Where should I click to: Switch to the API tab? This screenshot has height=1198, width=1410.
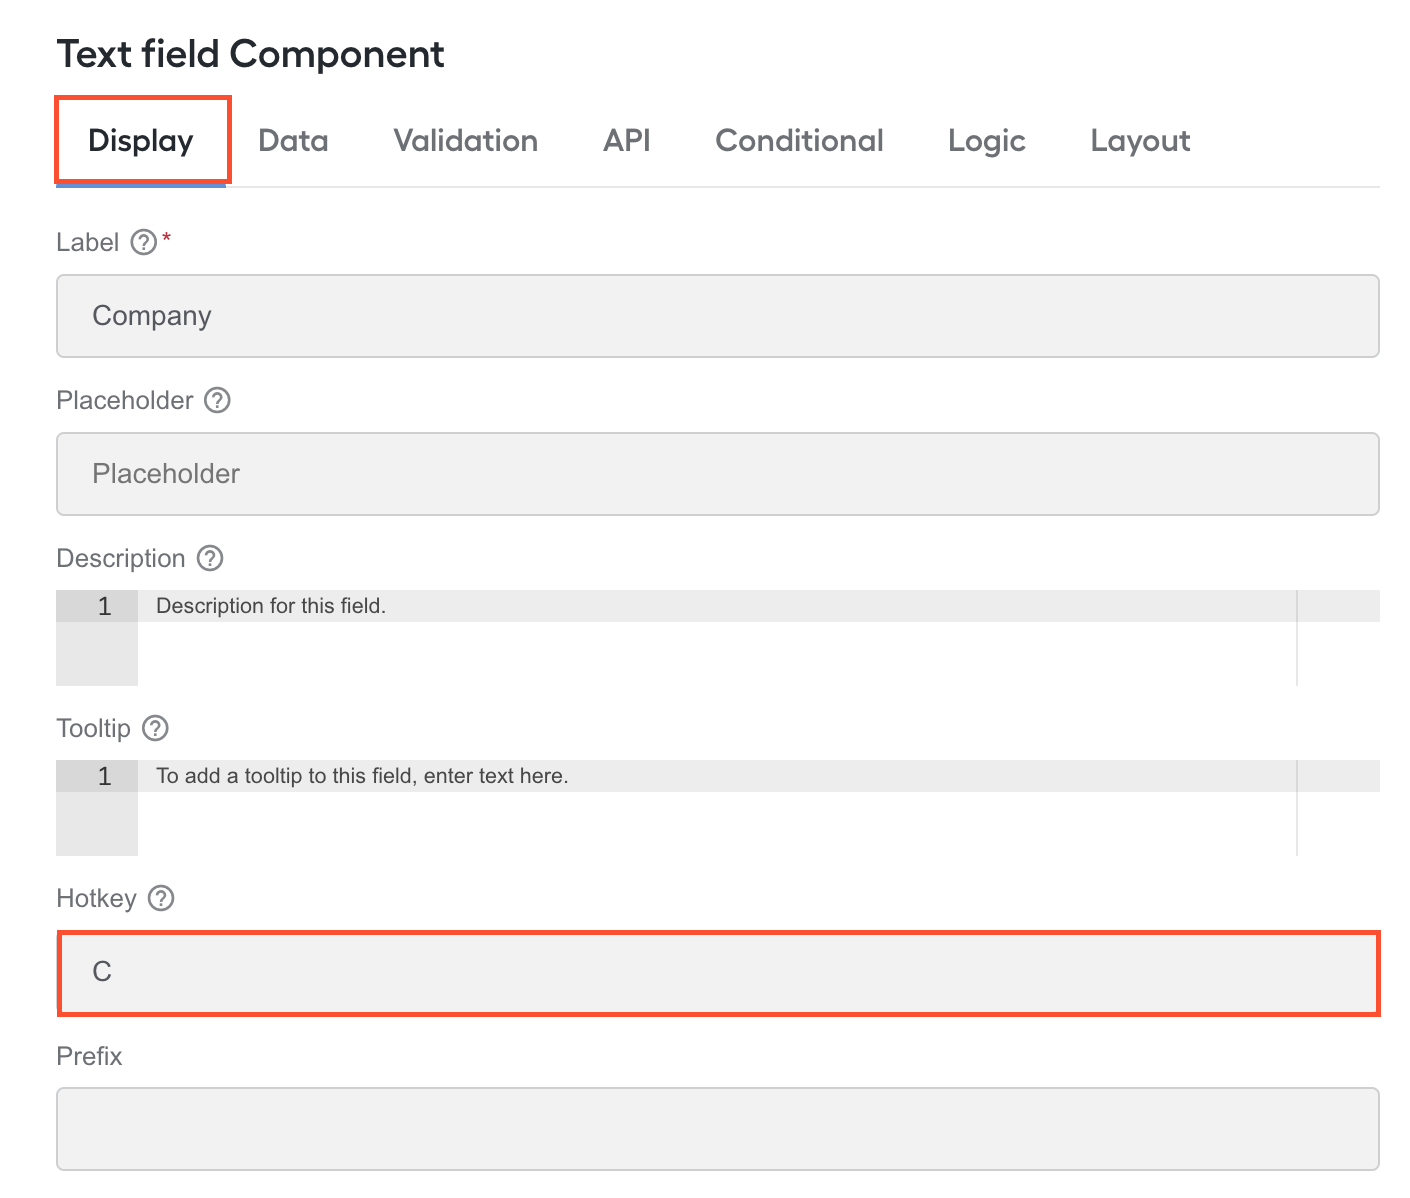tap(627, 141)
